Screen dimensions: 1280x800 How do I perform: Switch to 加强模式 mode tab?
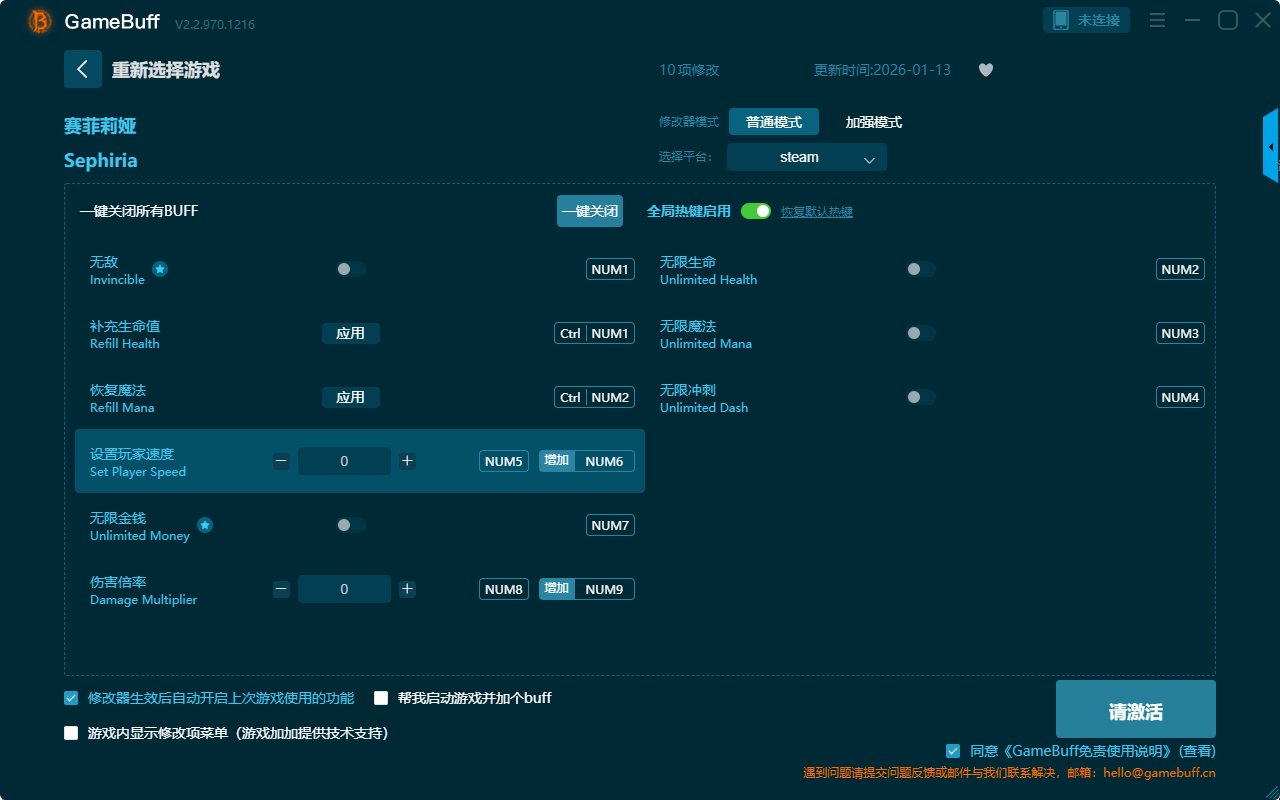[873, 122]
